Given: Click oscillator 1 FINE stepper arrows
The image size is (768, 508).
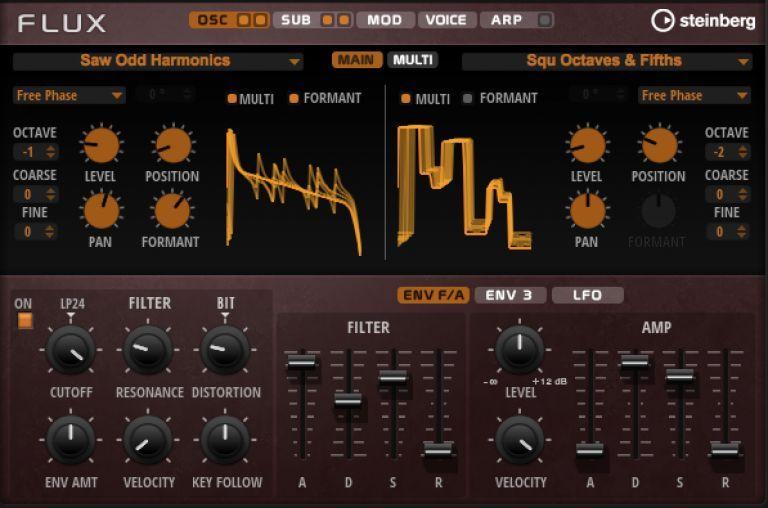Looking at the screenshot, I should coord(49,232).
